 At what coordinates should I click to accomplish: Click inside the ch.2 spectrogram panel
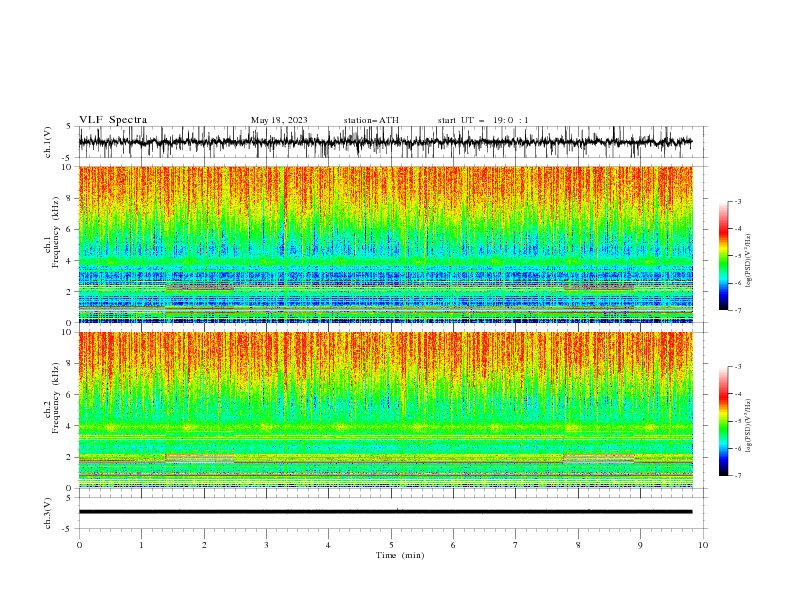click(x=385, y=410)
